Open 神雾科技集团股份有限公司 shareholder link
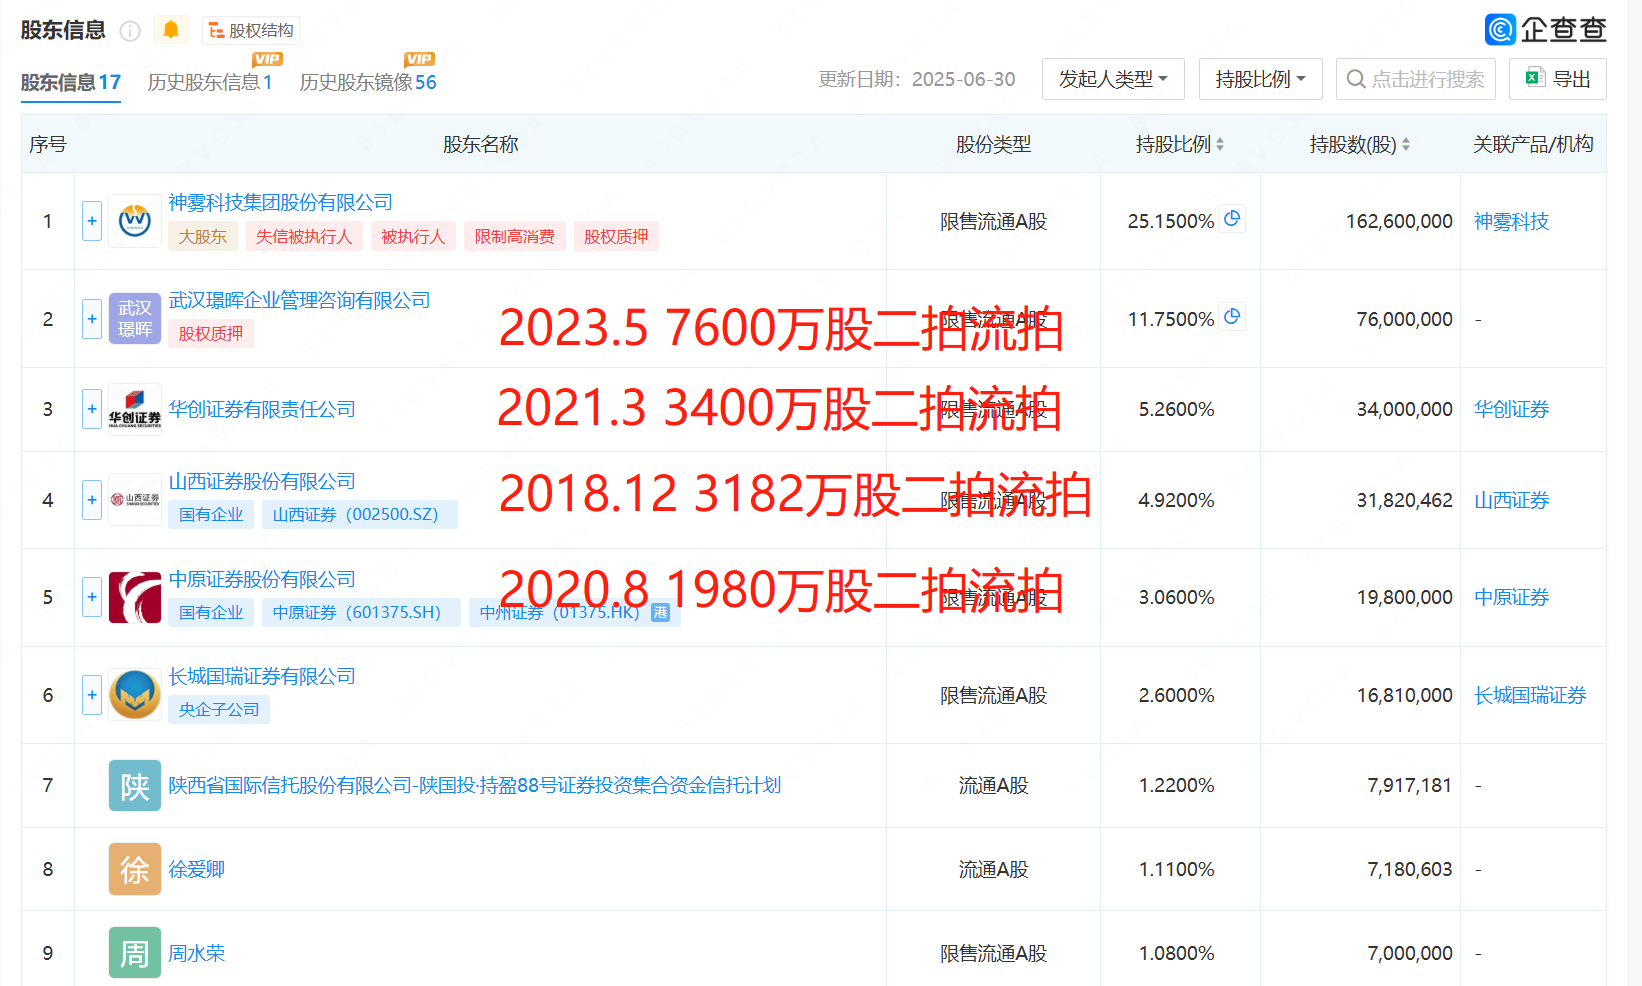Image resolution: width=1642 pixels, height=986 pixels. click(280, 202)
